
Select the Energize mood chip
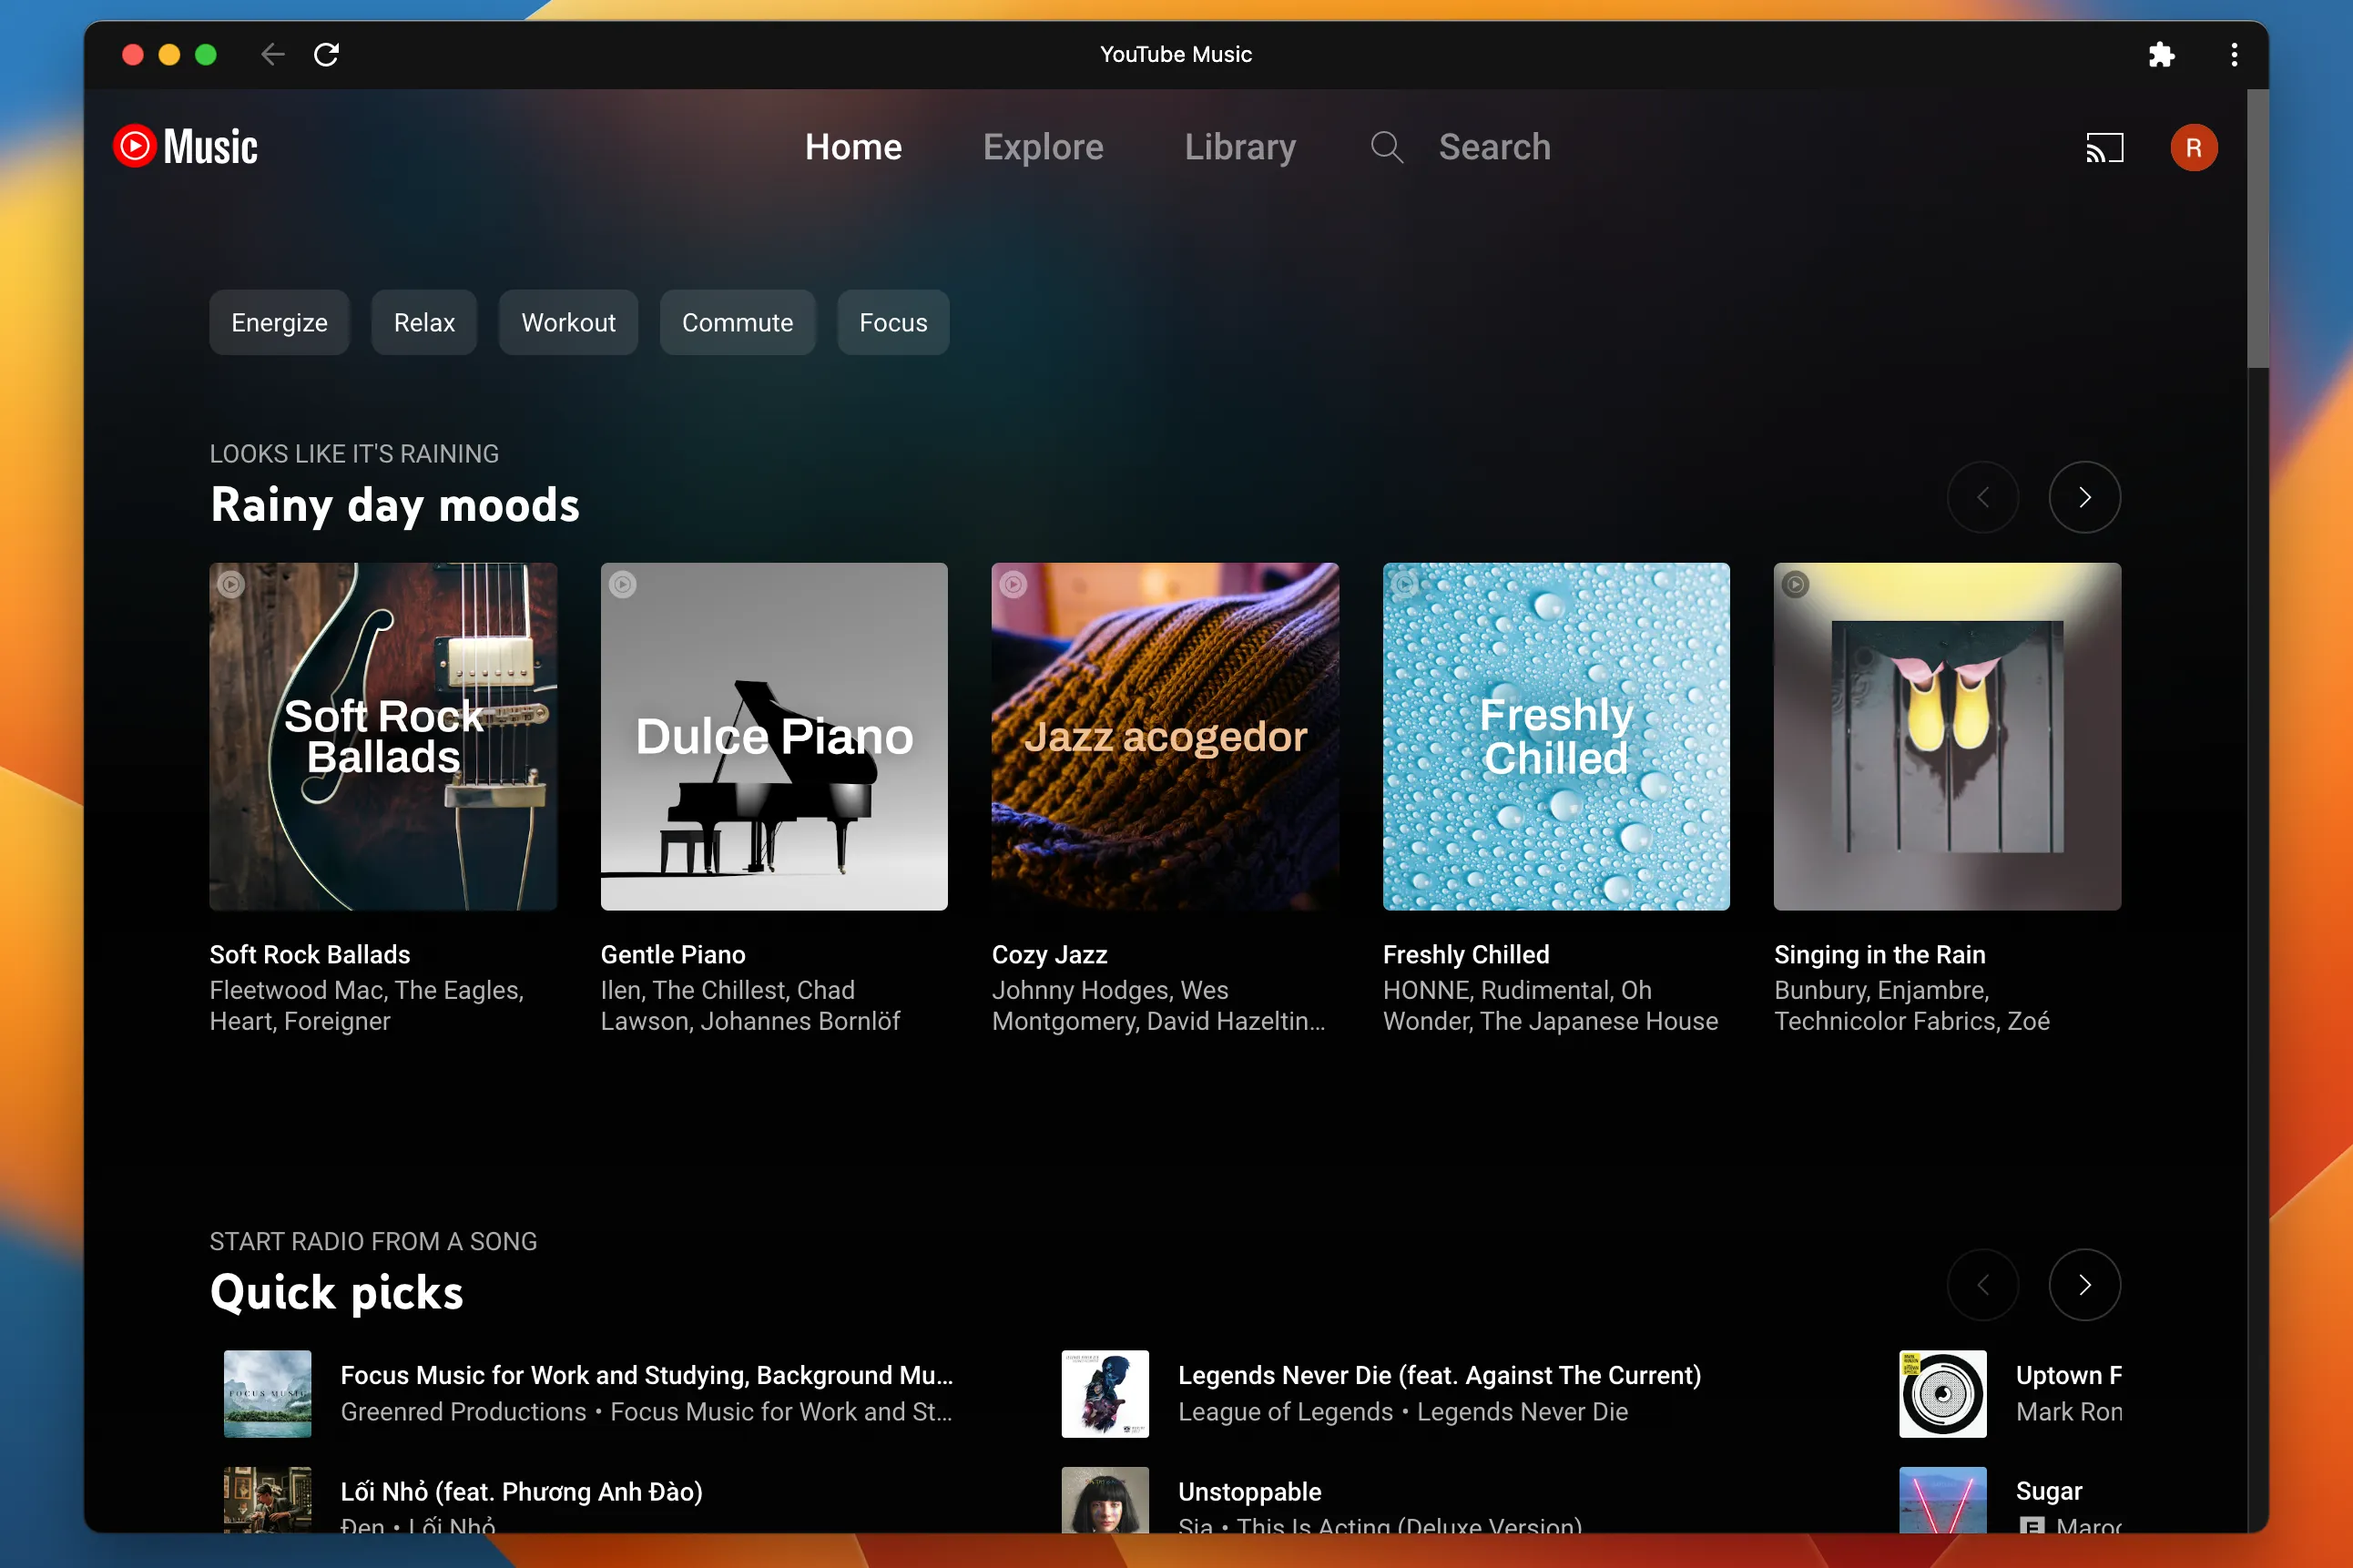[x=279, y=322]
